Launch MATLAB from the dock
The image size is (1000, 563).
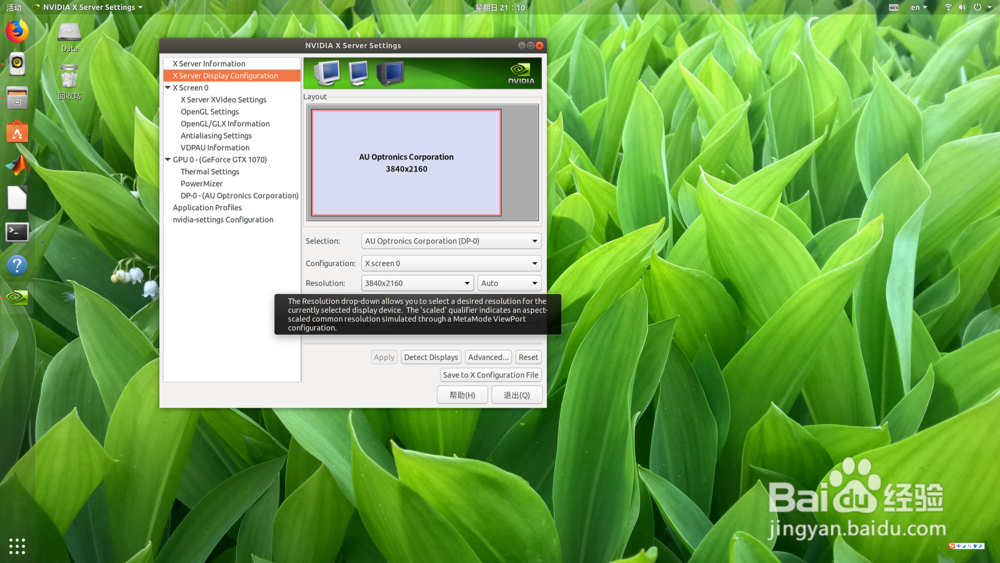point(17,165)
